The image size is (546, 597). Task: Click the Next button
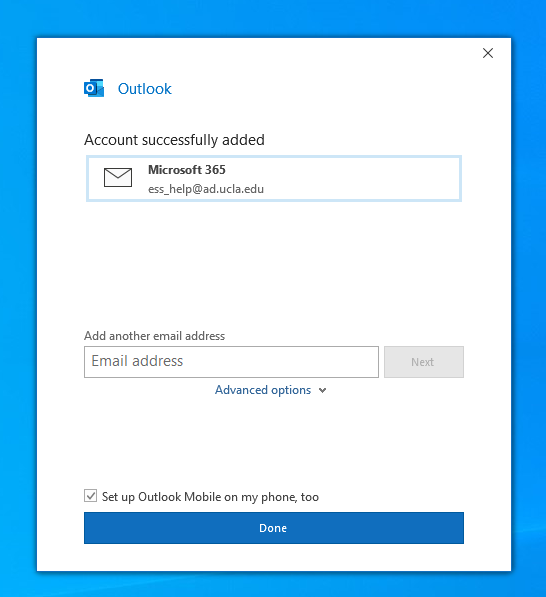(x=424, y=362)
